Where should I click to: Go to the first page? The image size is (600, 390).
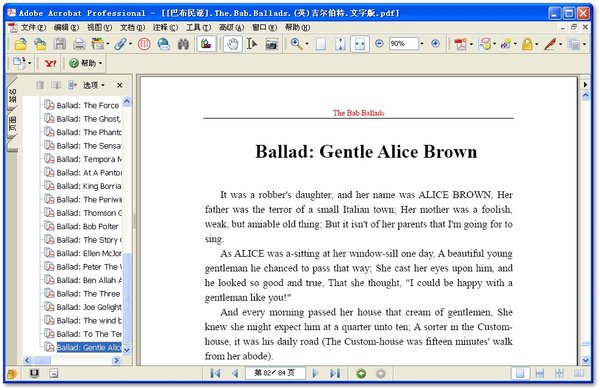[x=215, y=373]
